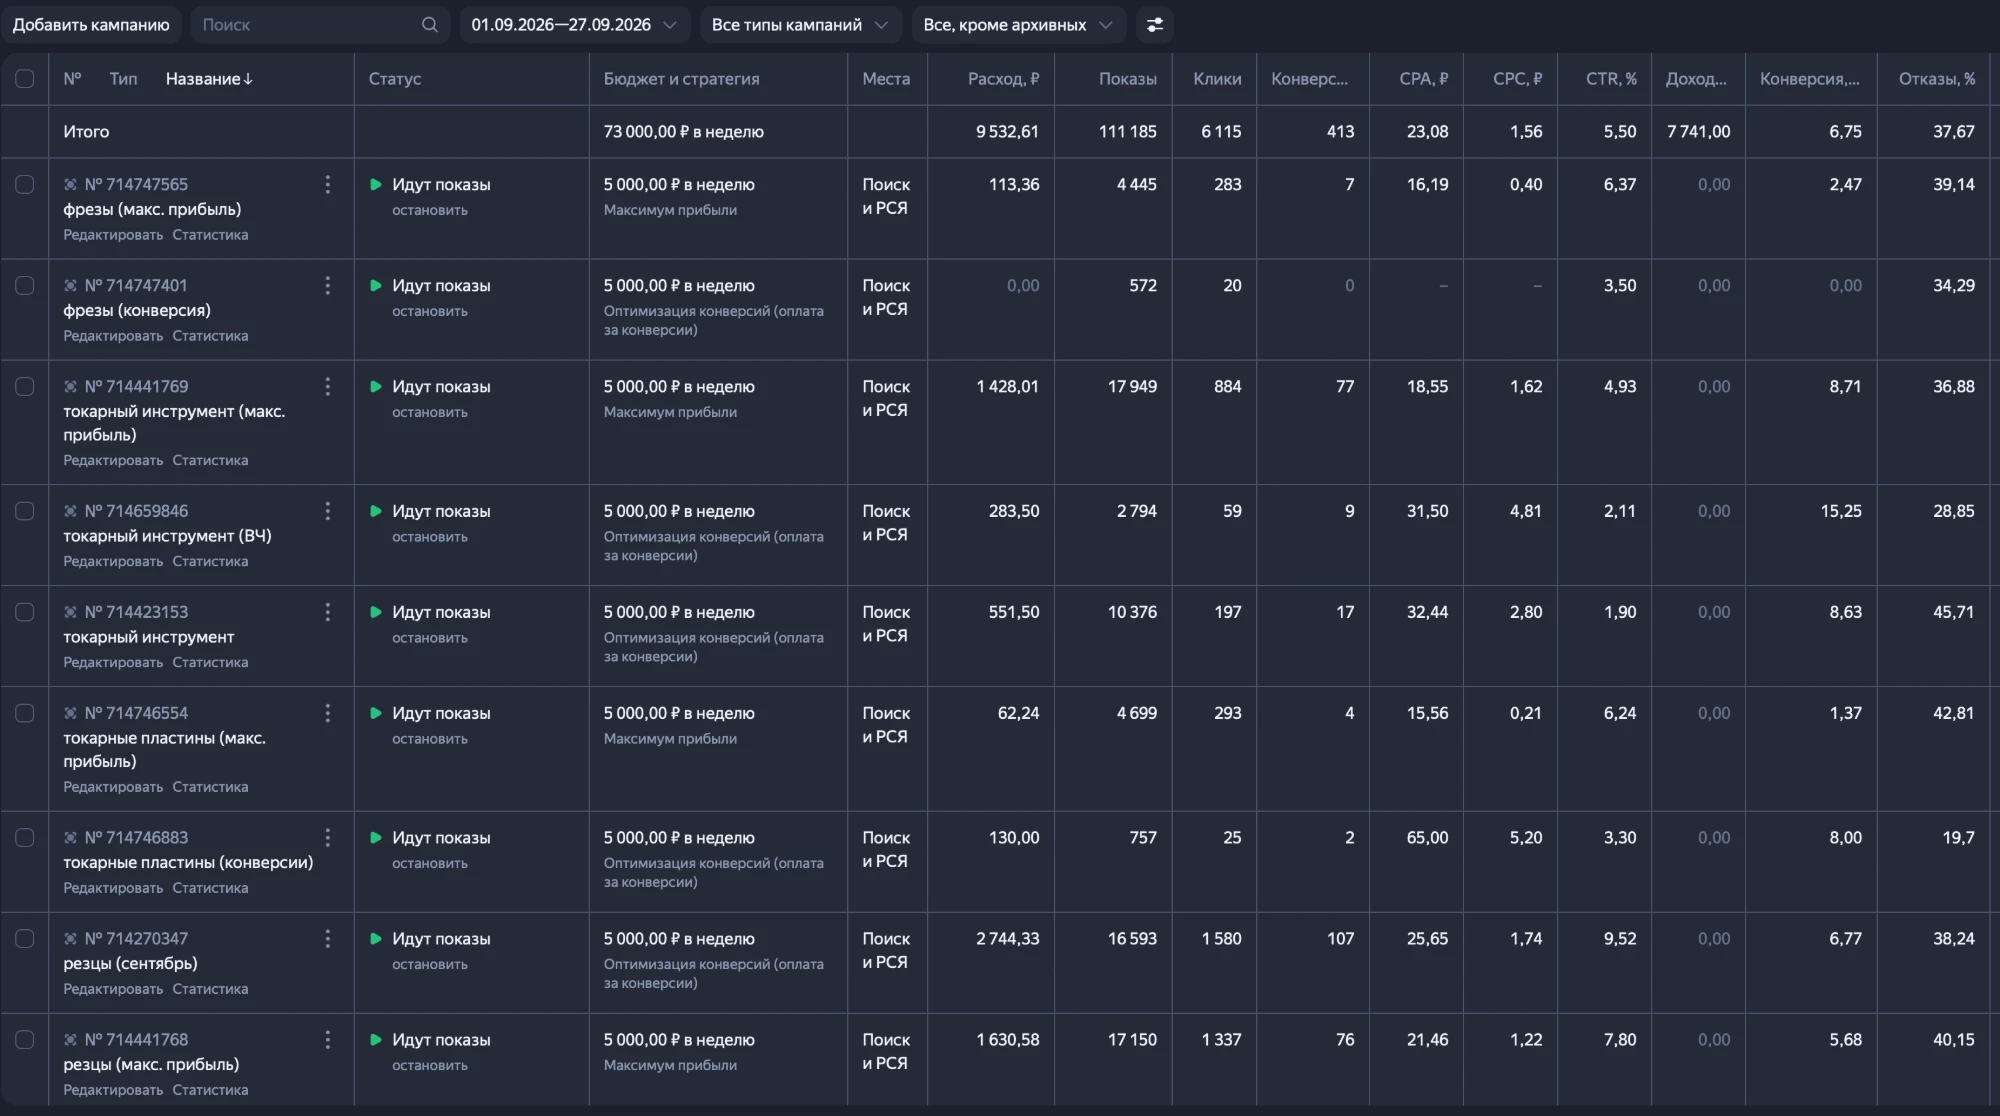2000x1116 pixels.
Task: Click остановить for campaign резцы (макс. прибыль)
Action: 430,1066
